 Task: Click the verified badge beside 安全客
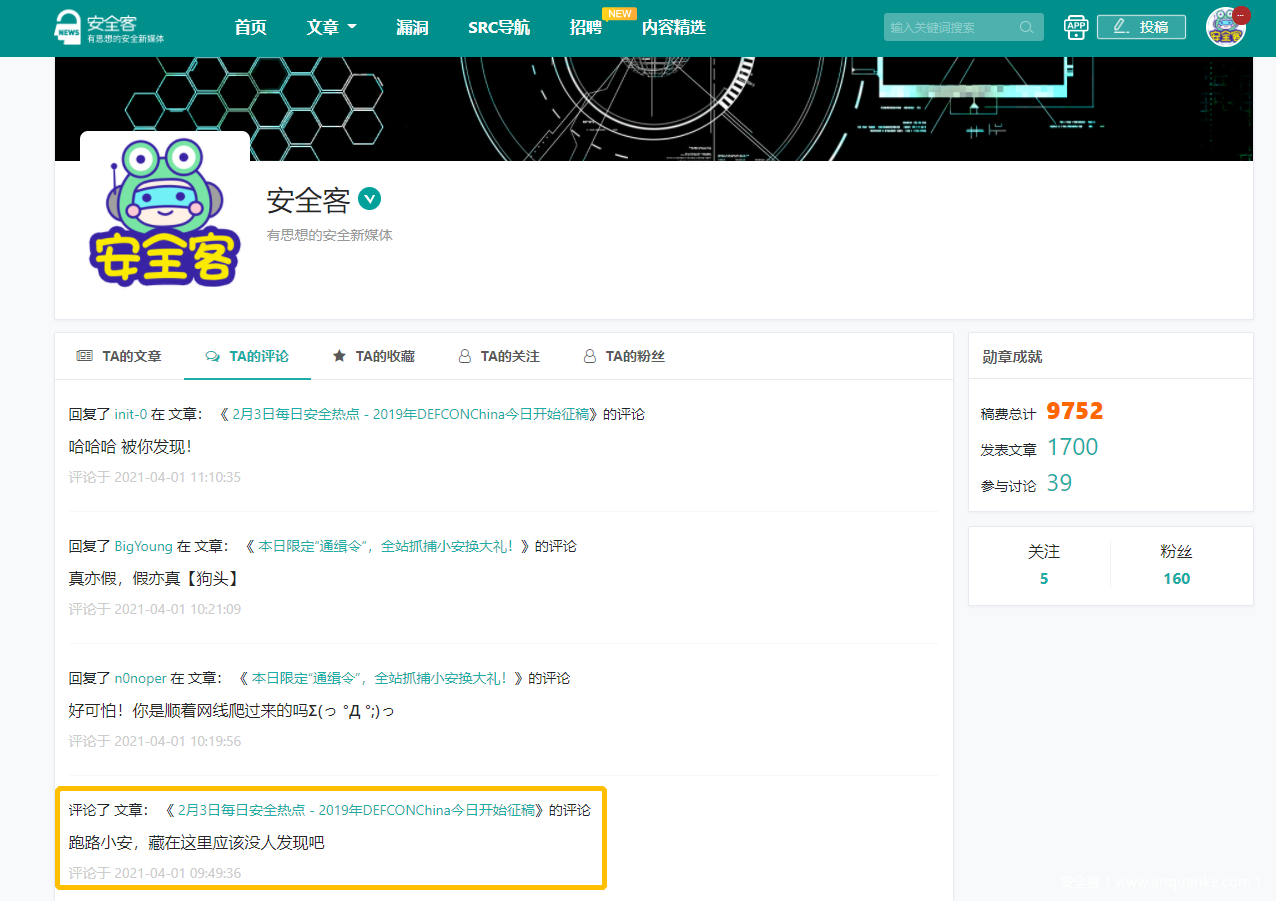click(370, 199)
